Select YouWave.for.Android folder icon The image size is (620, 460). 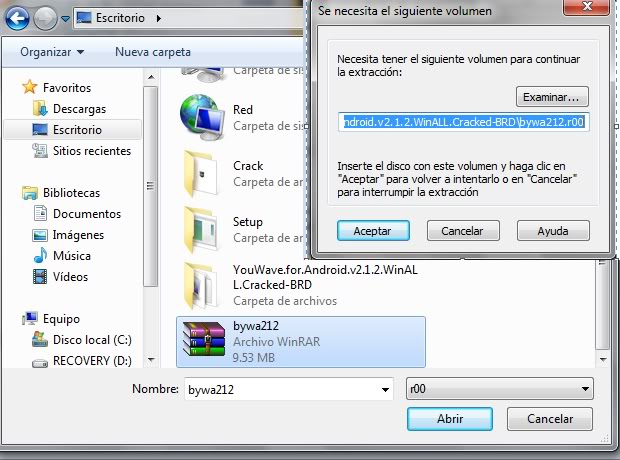201,286
